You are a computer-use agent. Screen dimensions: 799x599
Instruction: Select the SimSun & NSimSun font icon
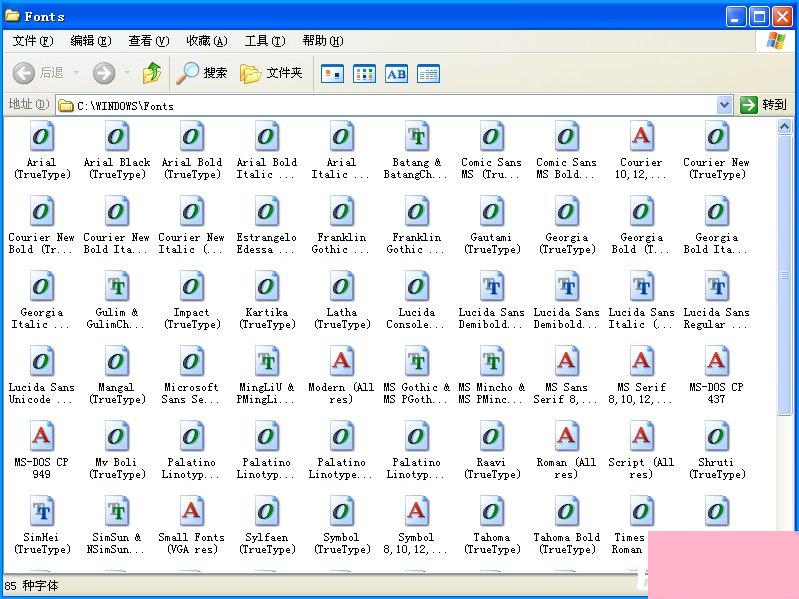point(117,511)
